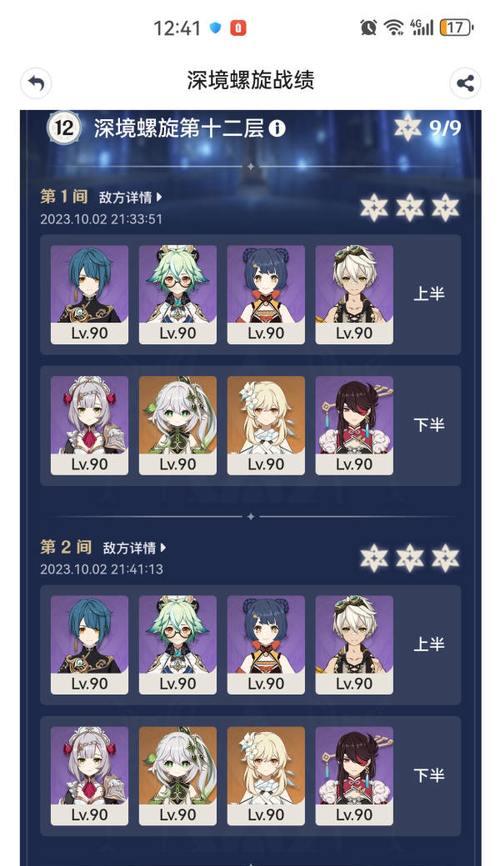Tap the red notification icon in status bar
Screen dimensions: 500x866
[238, 28]
